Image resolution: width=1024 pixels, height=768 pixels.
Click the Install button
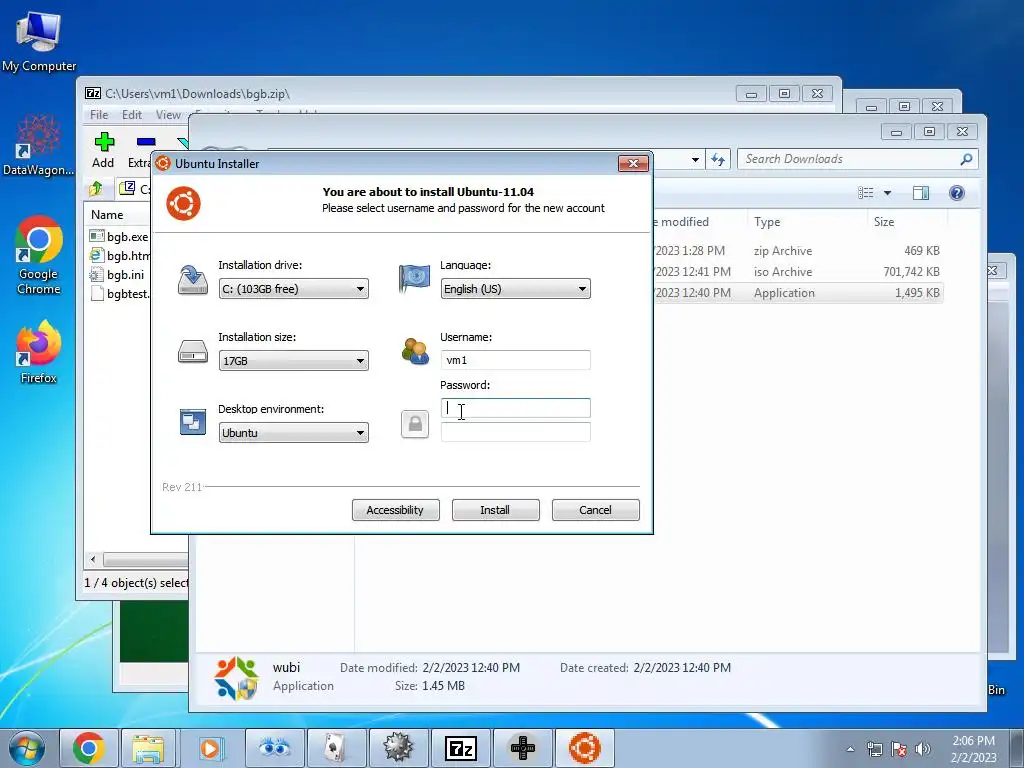(x=495, y=510)
